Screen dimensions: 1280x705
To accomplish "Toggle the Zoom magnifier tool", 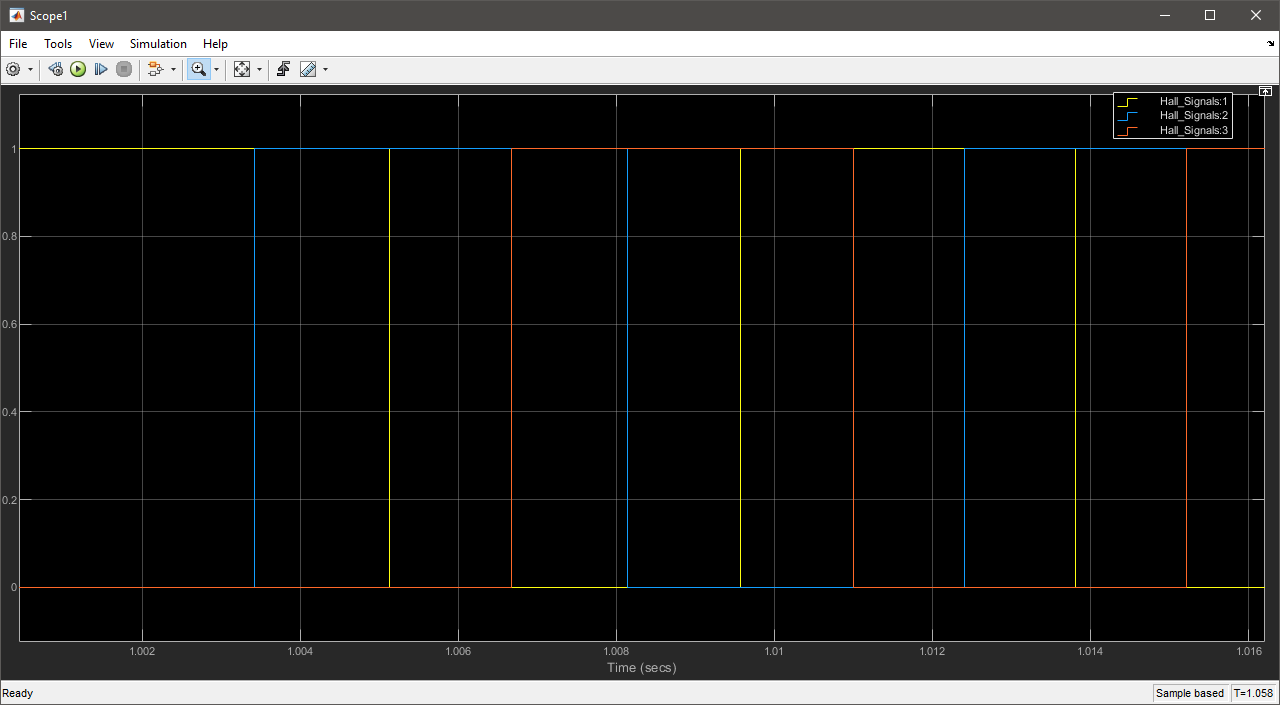I will click(x=198, y=69).
